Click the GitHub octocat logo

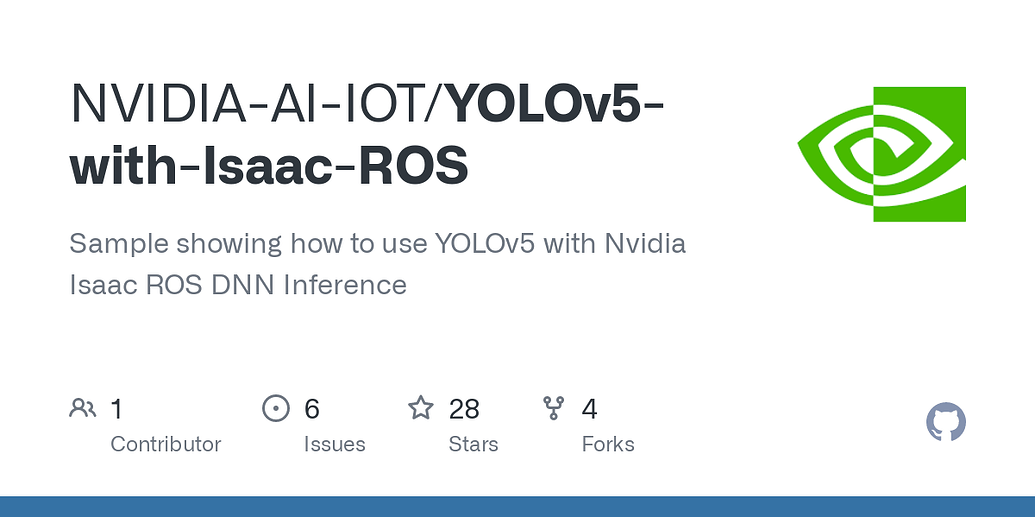pyautogui.click(x=945, y=423)
